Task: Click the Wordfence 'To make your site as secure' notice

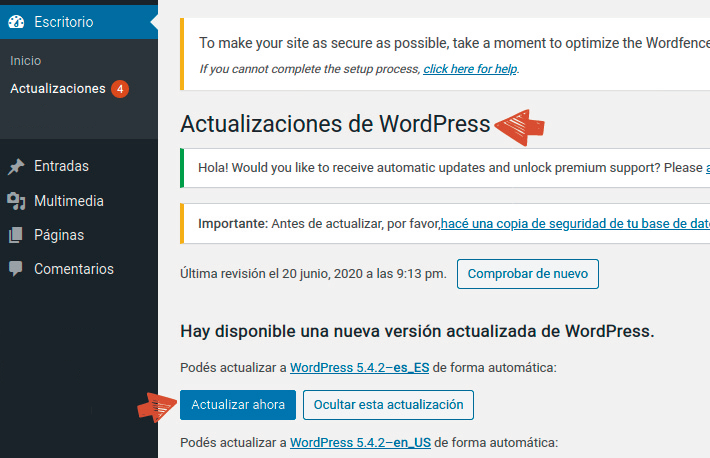Action: 445,54
